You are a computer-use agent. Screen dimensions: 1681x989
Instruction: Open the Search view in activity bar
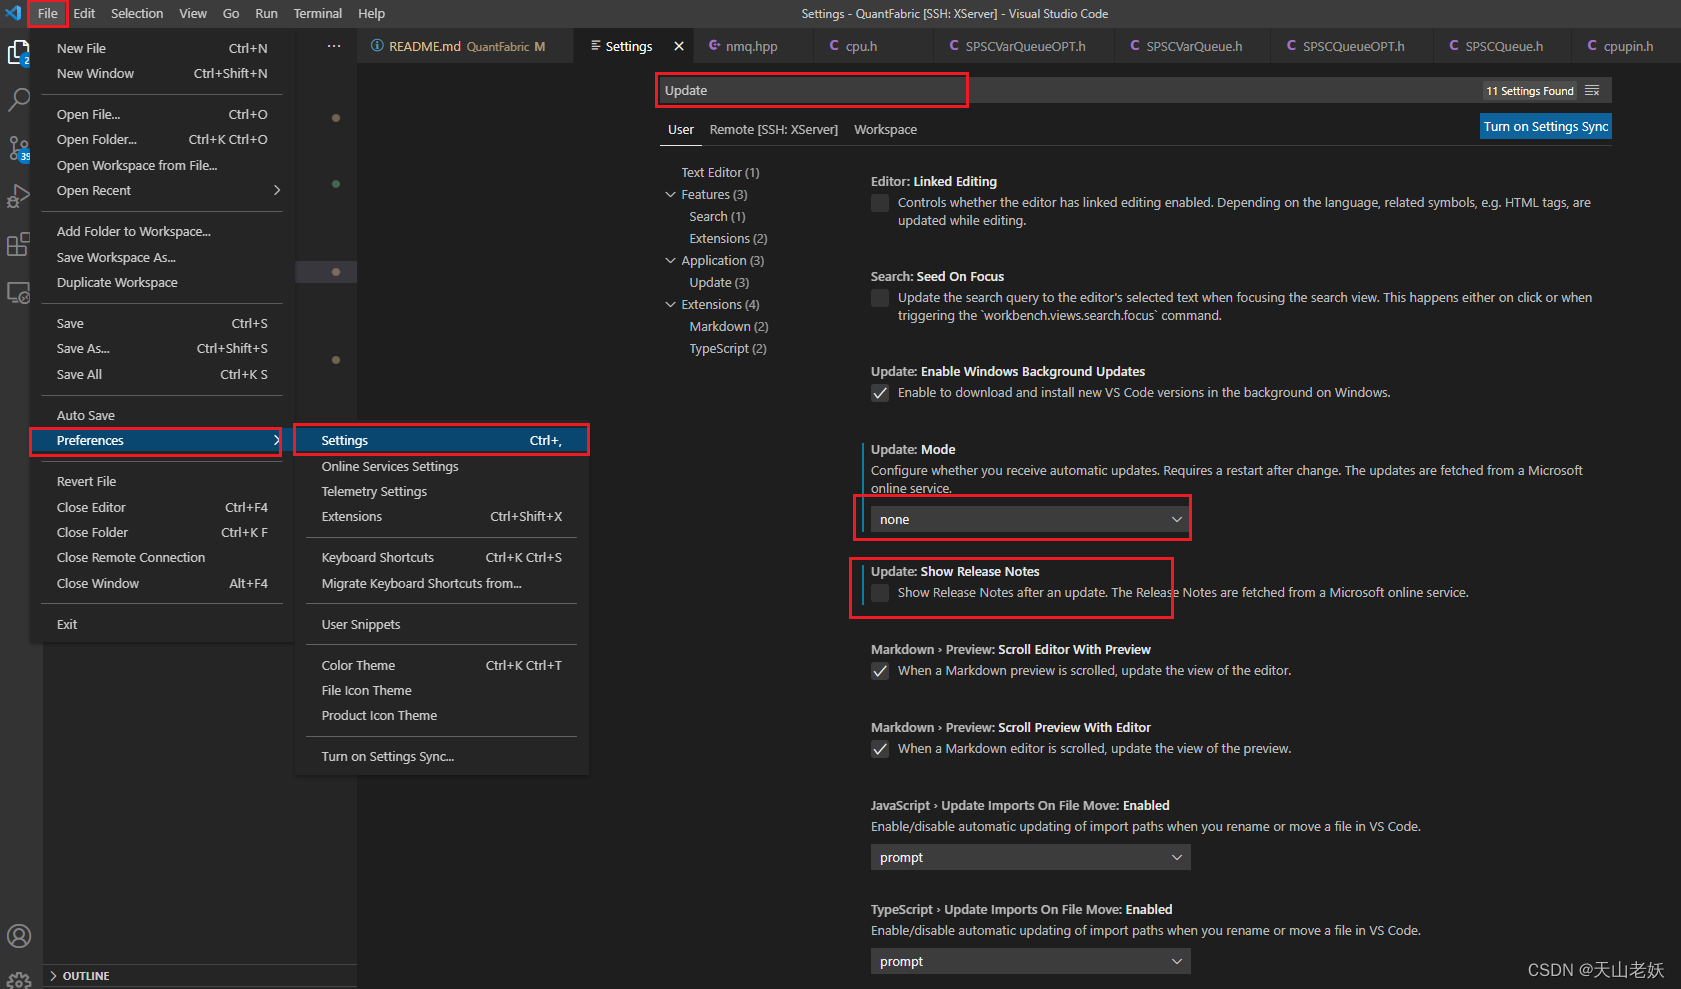19,100
